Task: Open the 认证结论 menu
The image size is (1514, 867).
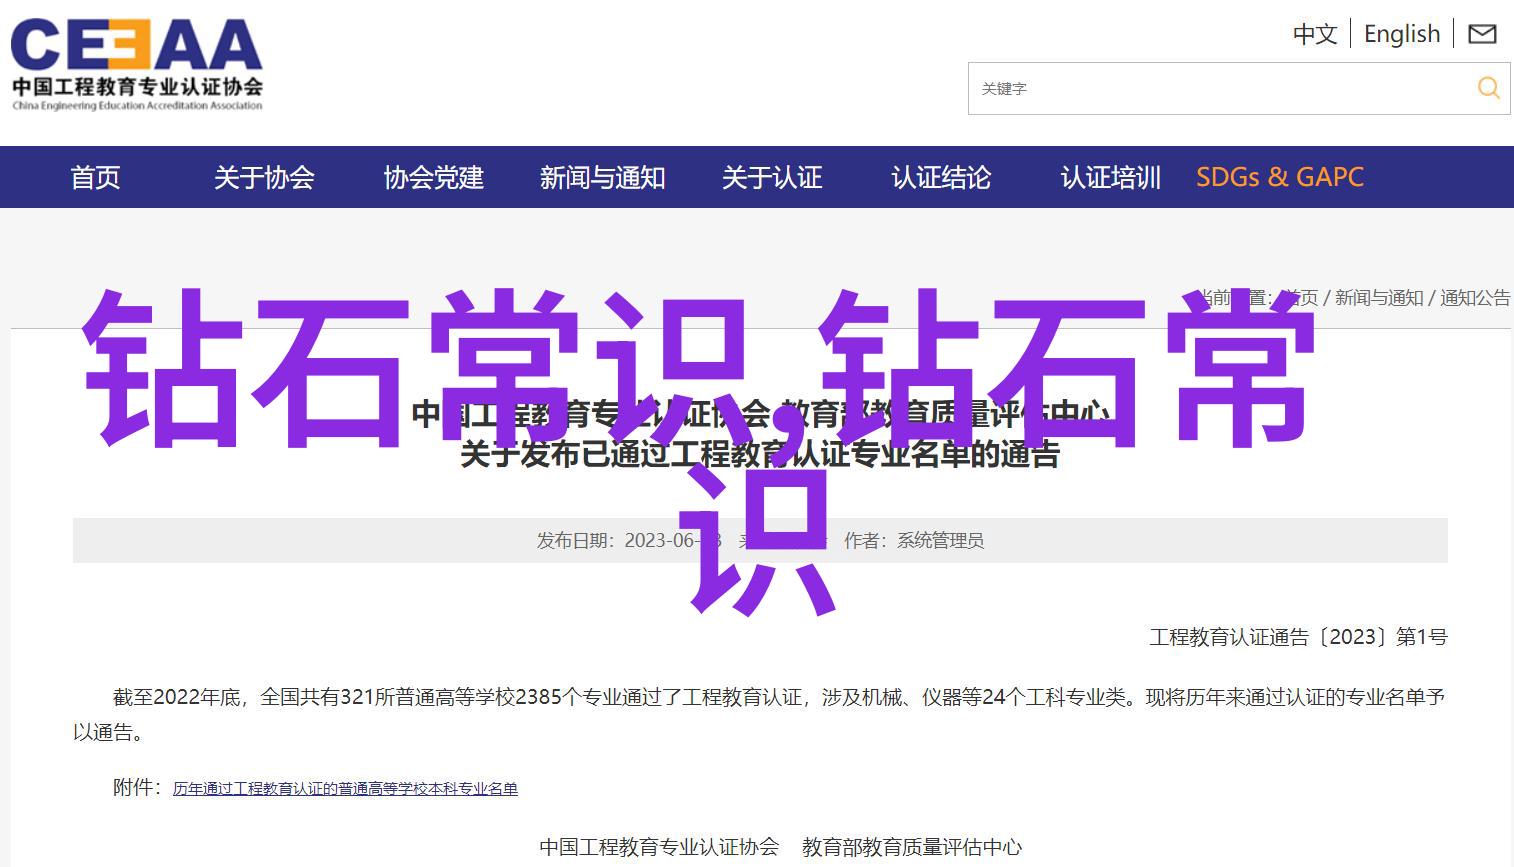Action: (941, 177)
